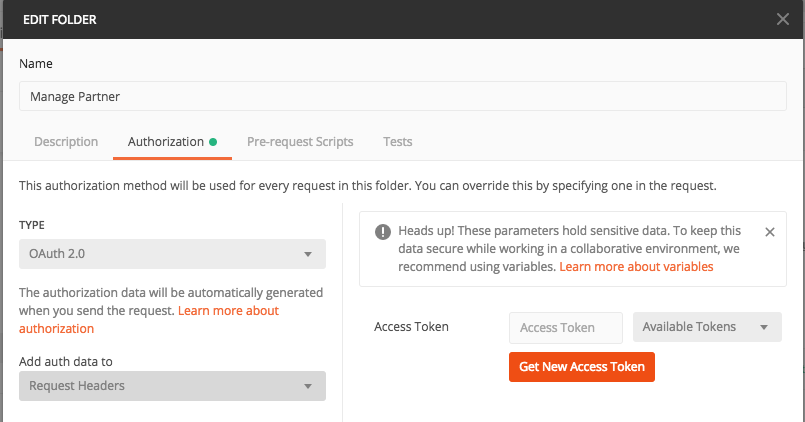Open the Available Tokens dropdown

707,327
